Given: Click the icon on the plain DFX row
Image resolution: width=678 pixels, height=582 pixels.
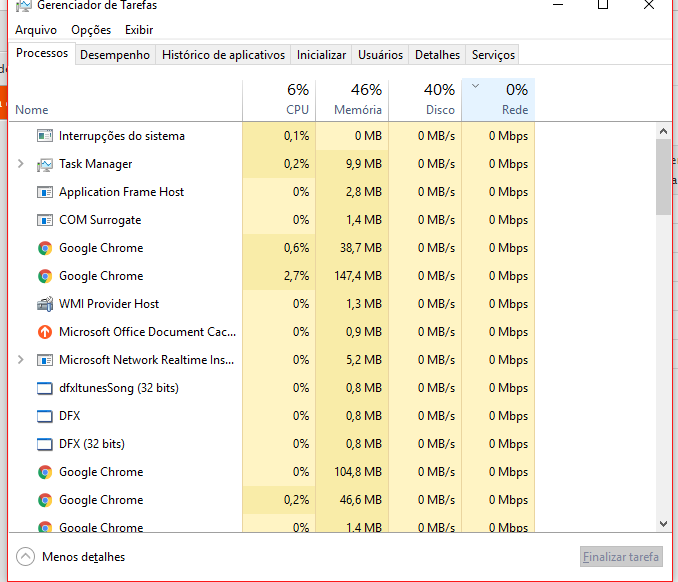Looking at the screenshot, I should [x=45, y=416].
